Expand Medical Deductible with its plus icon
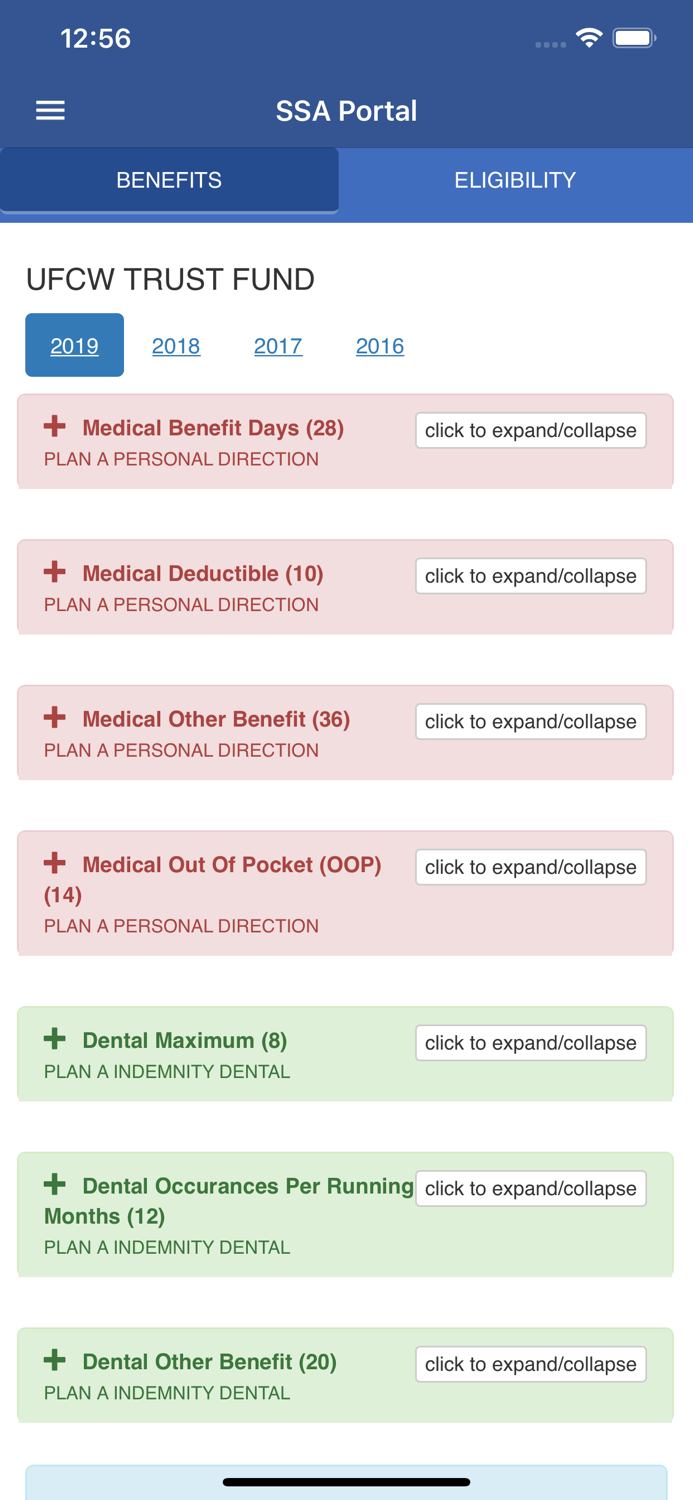The width and height of the screenshot is (693, 1500). pyautogui.click(x=54, y=571)
